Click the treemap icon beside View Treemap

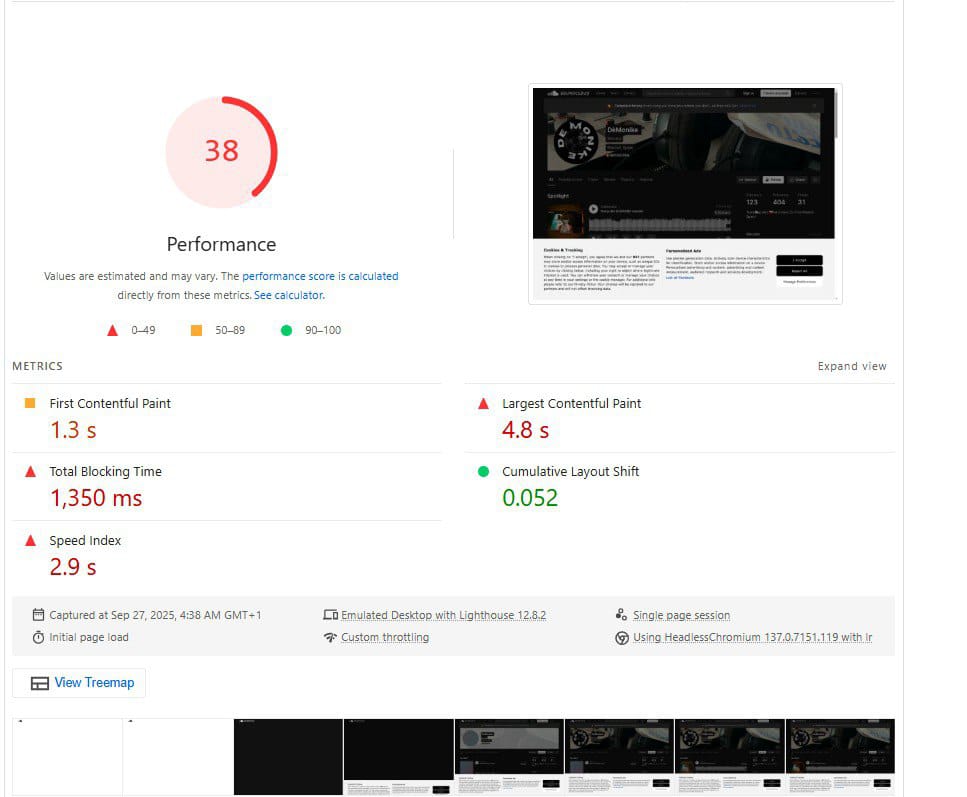[39, 683]
